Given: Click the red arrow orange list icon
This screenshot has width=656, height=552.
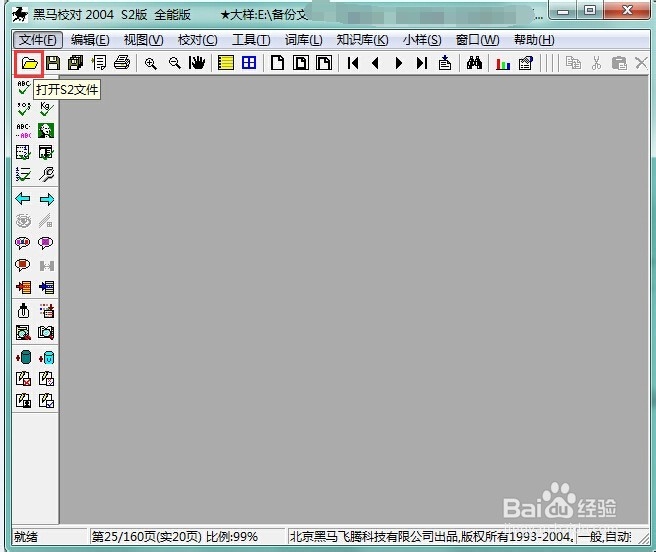Looking at the screenshot, I should [x=23, y=287].
